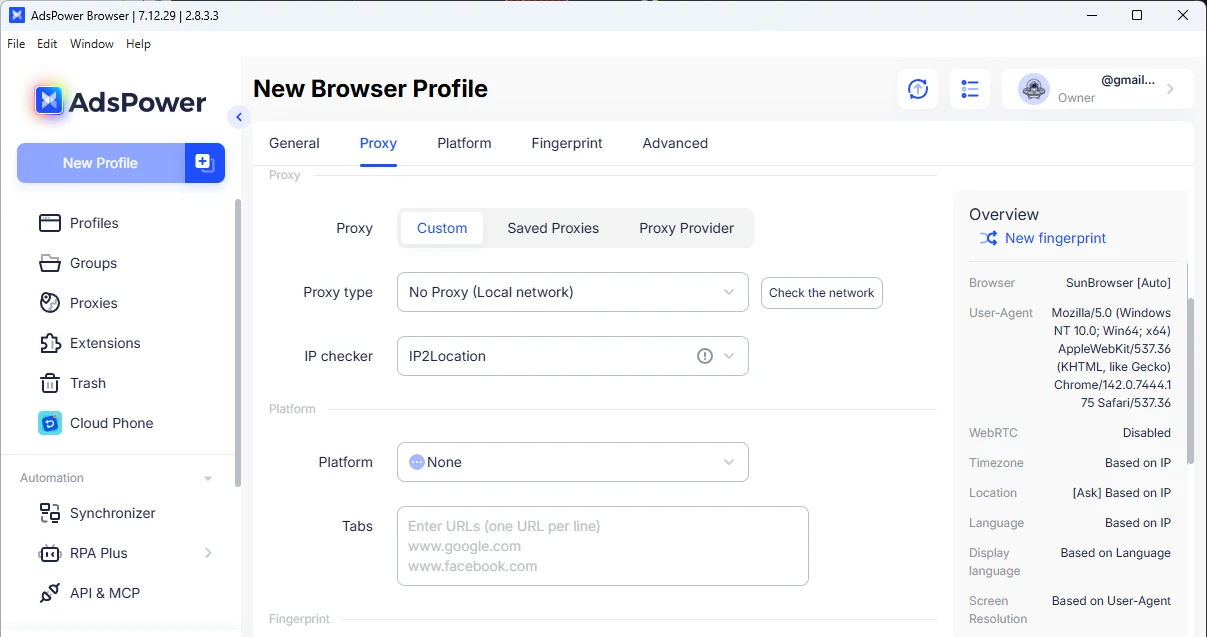Click the update refresh icon in header
Viewport: 1207px width, 637px height.
tap(918, 89)
